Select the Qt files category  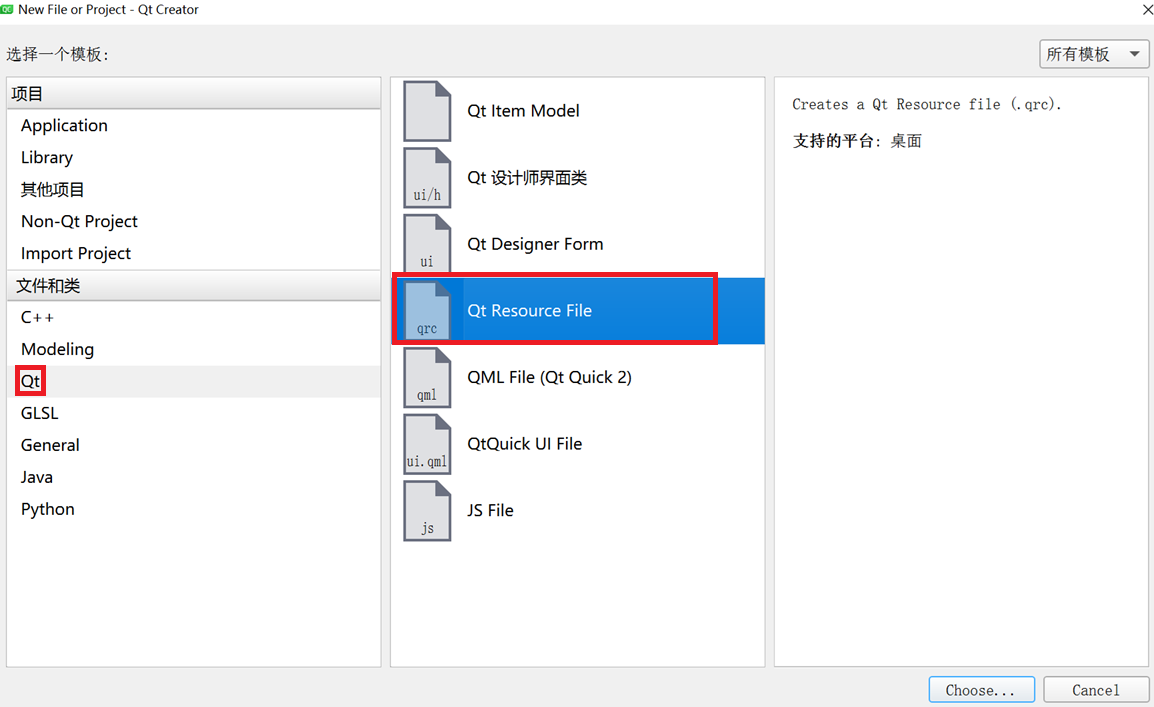point(194,382)
